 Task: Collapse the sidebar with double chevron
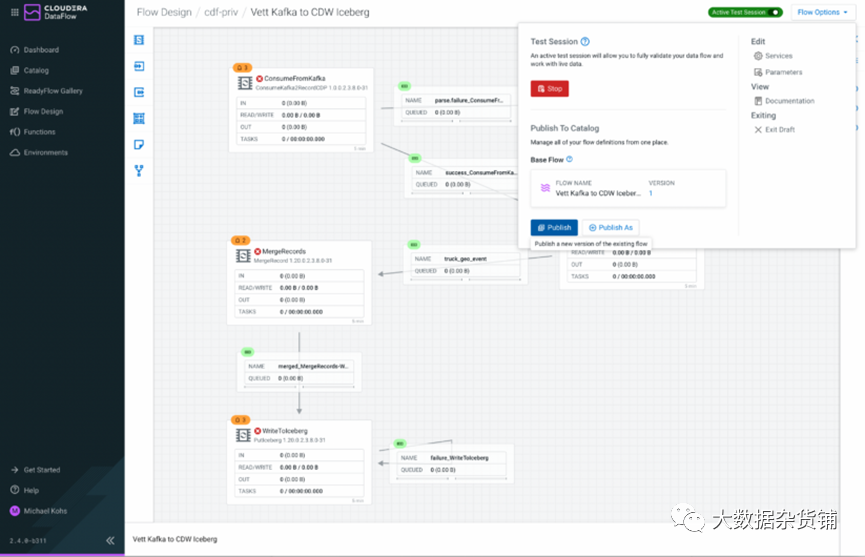[110, 540]
